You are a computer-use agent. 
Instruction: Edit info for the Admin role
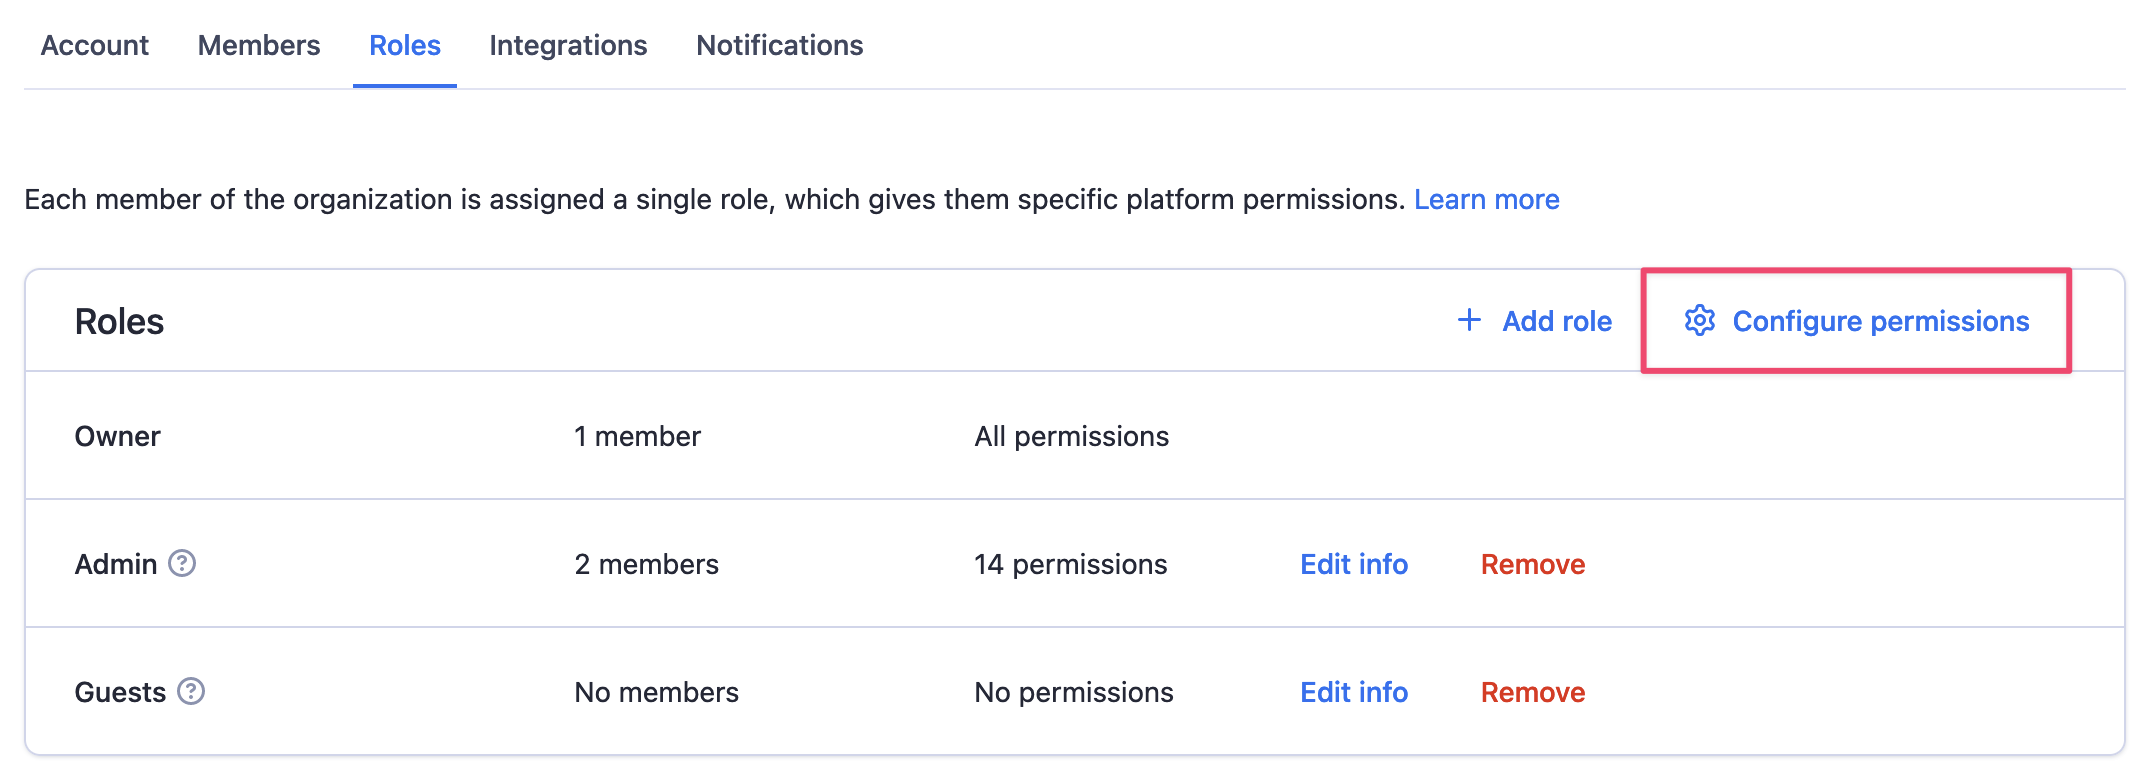click(1353, 565)
